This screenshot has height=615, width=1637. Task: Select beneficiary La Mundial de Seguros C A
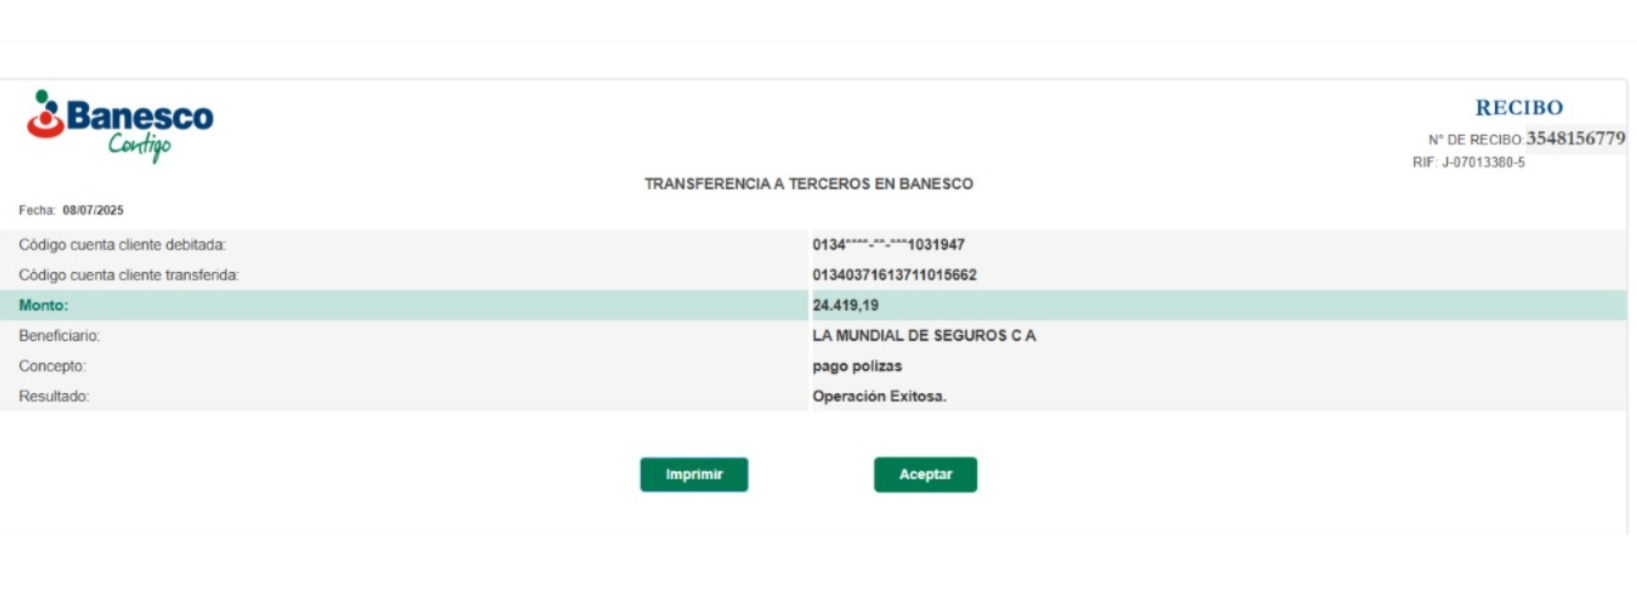(x=923, y=336)
